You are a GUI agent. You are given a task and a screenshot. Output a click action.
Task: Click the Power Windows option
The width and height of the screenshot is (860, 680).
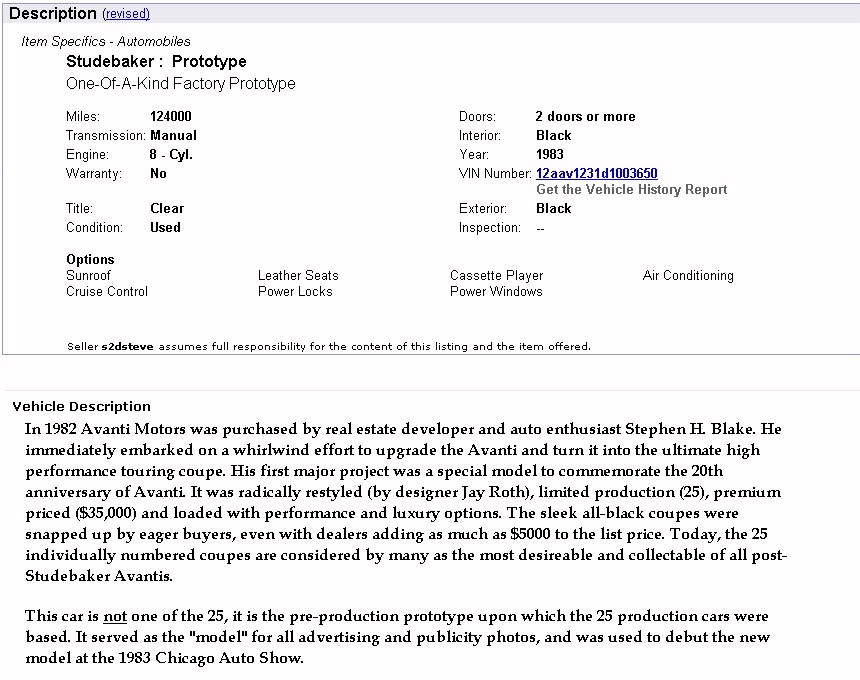pyautogui.click(x=496, y=291)
